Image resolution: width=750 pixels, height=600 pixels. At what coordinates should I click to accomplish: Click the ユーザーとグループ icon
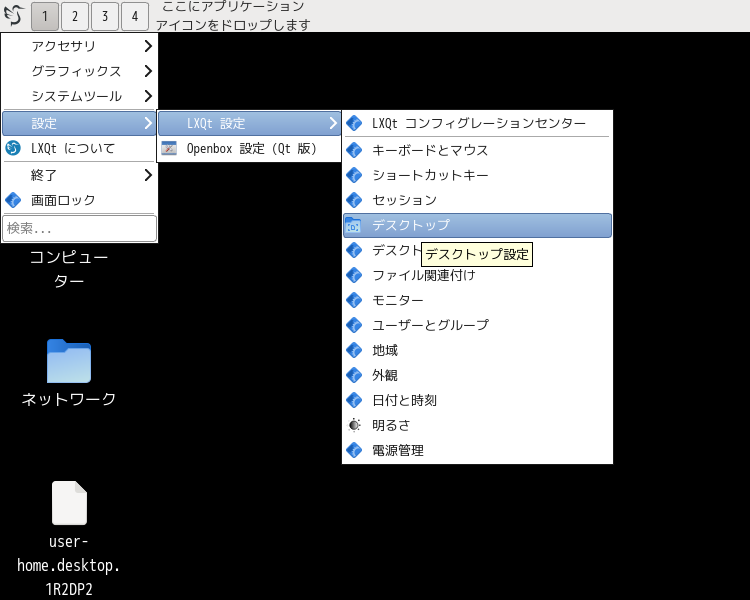click(x=354, y=325)
